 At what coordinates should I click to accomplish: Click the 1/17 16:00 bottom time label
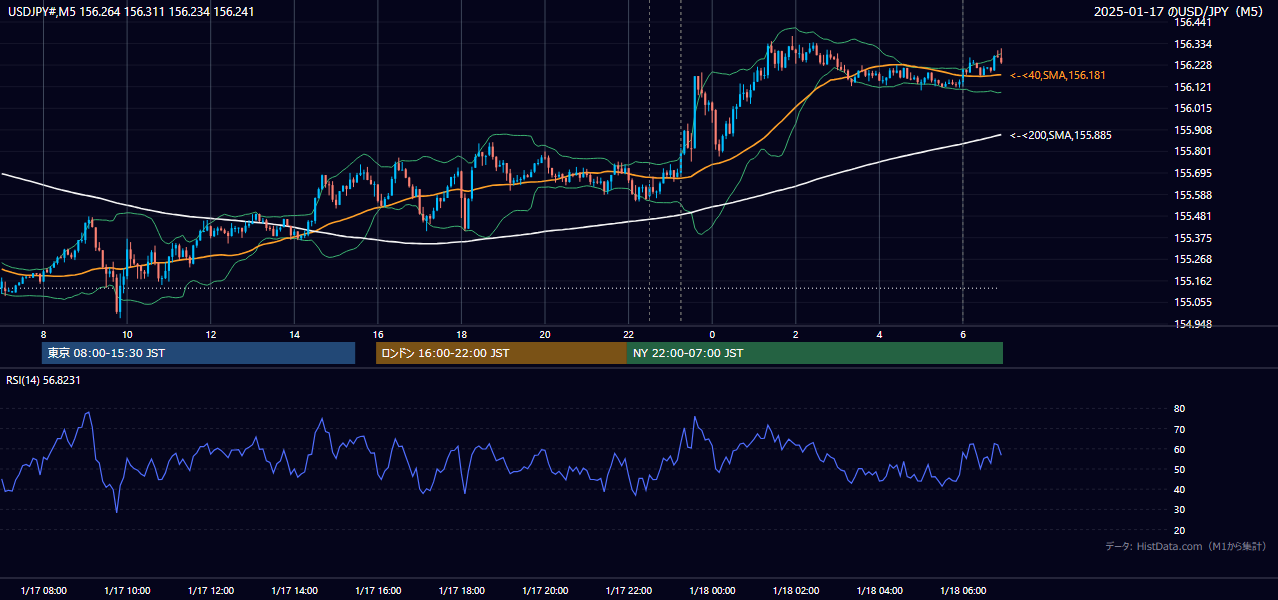coord(377,591)
